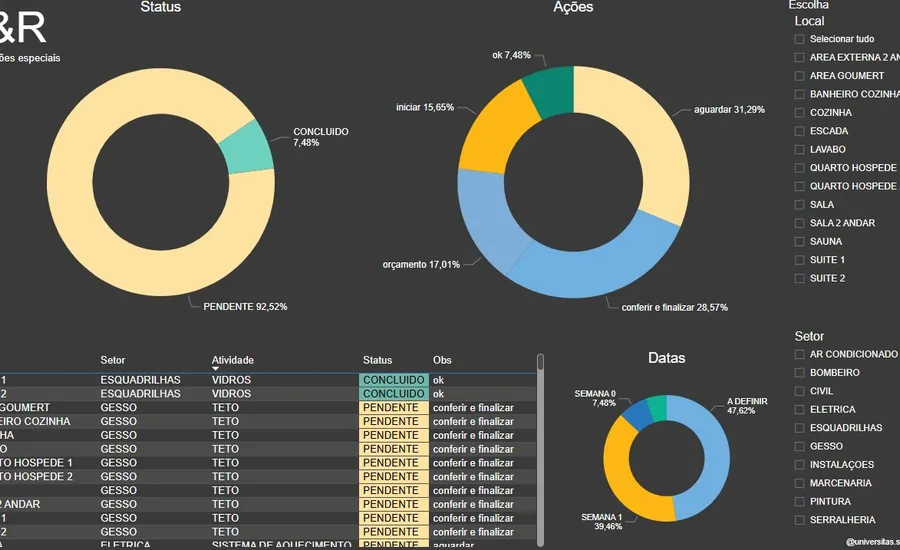
Task: Click VIDROS in the first table row
Action: coord(231,380)
